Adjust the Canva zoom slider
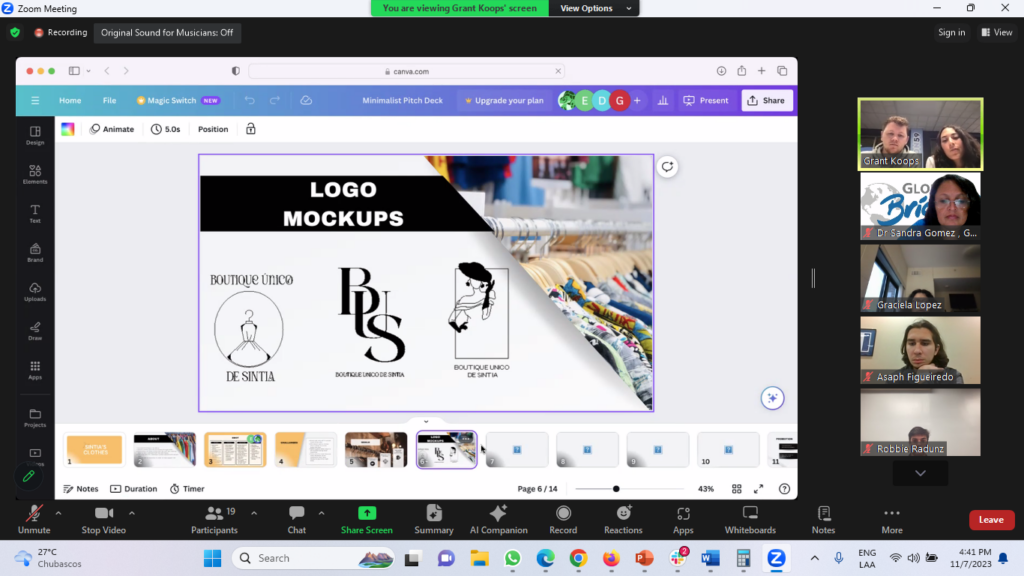This screenshot has width=1024, height=576. [616, 489]
